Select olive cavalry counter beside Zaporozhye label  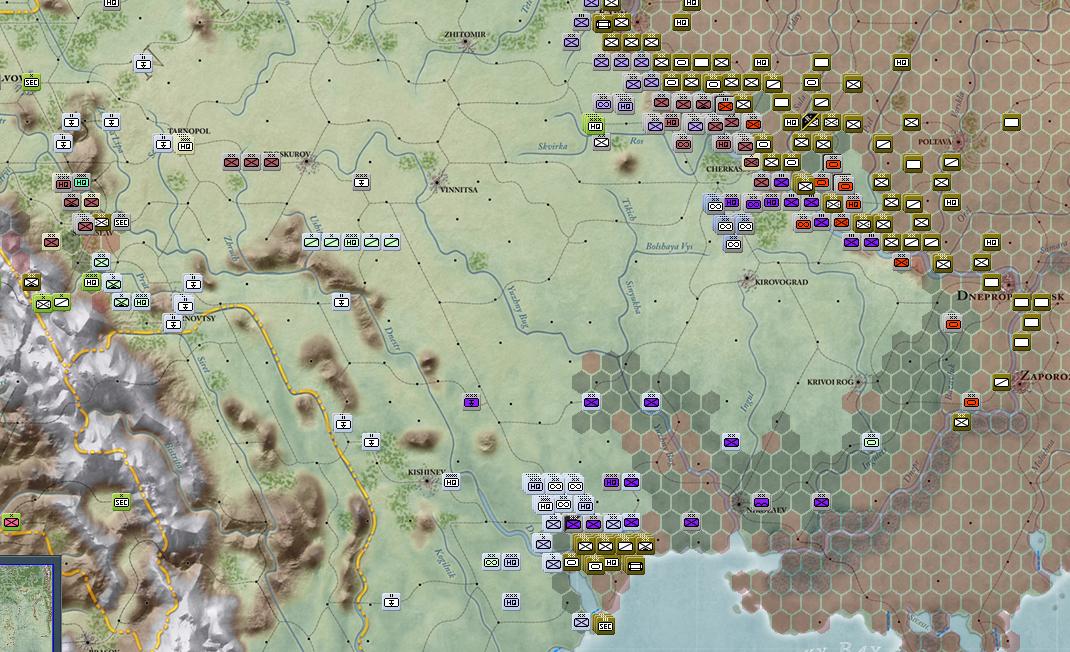(x=1001, y=382)
